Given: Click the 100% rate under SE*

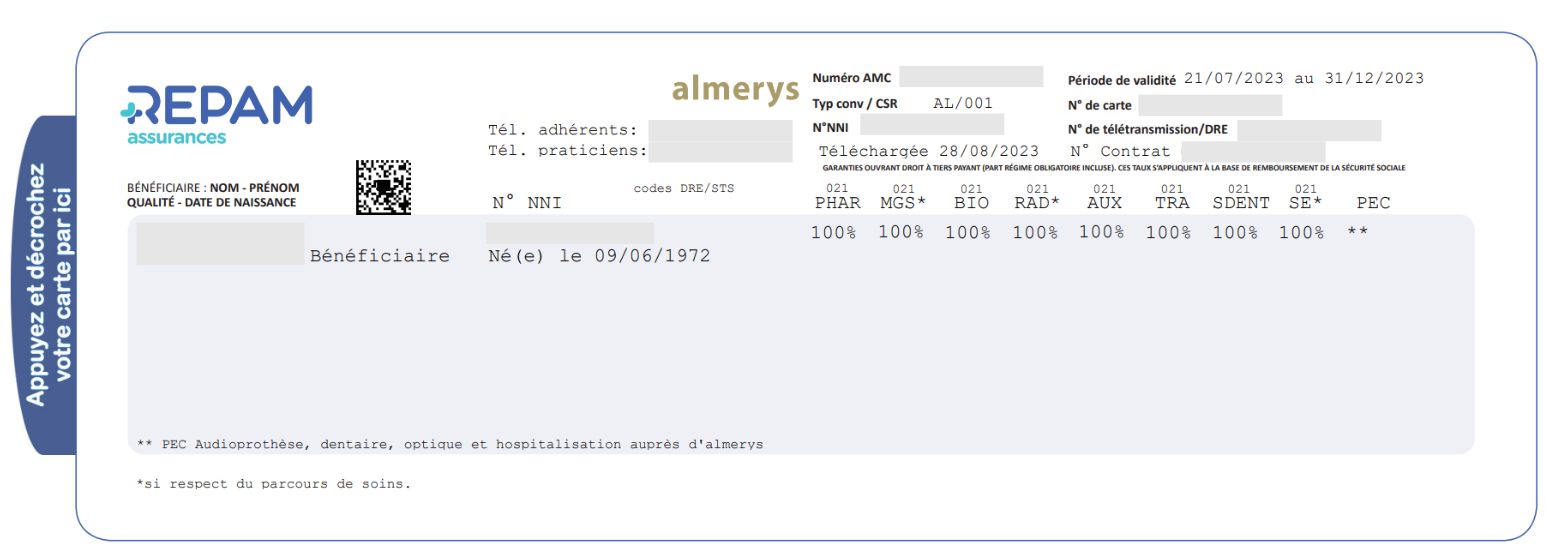Looking at the screenshot, I should (1302, 233).
